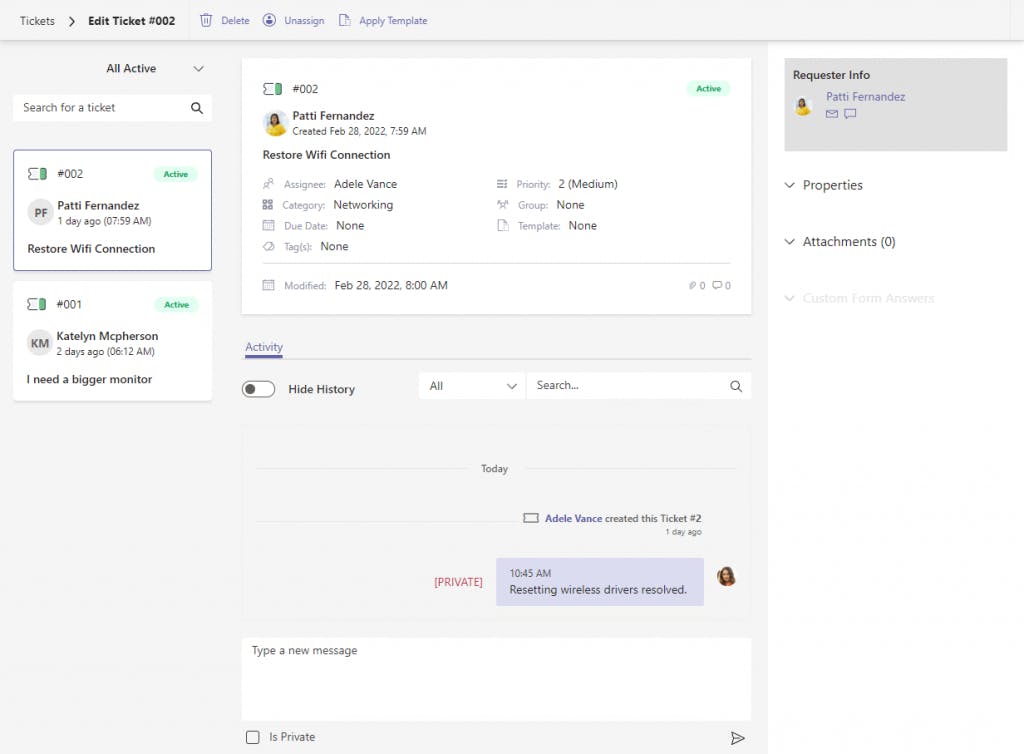Click the 2 (Medium) priority value
The height and width of the screenshot is (754, 1024).
(588, 184)
